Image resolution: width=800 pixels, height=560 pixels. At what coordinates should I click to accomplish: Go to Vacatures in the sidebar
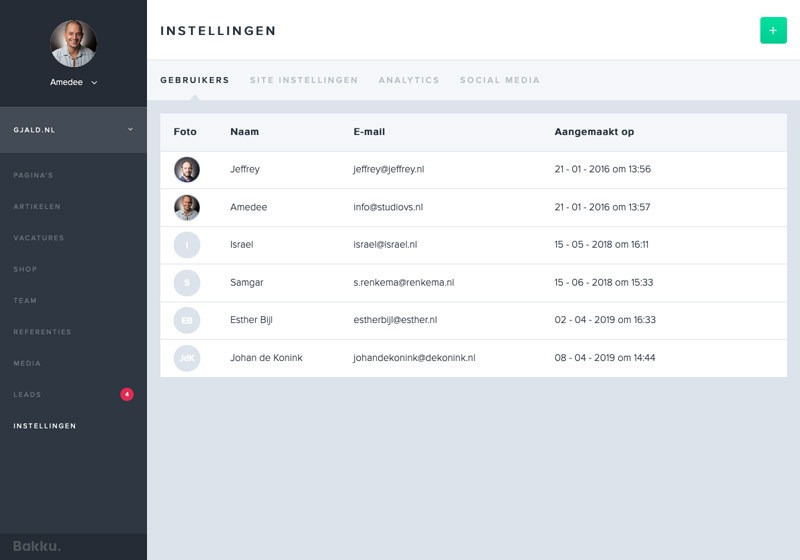click(39, 238)
